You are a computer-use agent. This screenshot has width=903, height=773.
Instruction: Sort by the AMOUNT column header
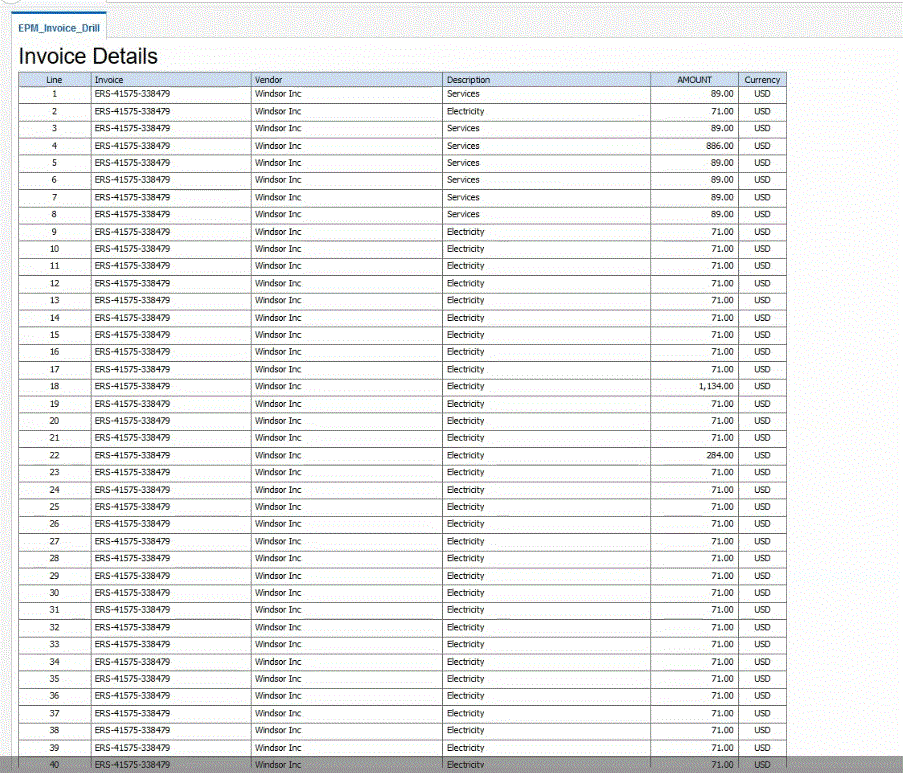[693, 79]
